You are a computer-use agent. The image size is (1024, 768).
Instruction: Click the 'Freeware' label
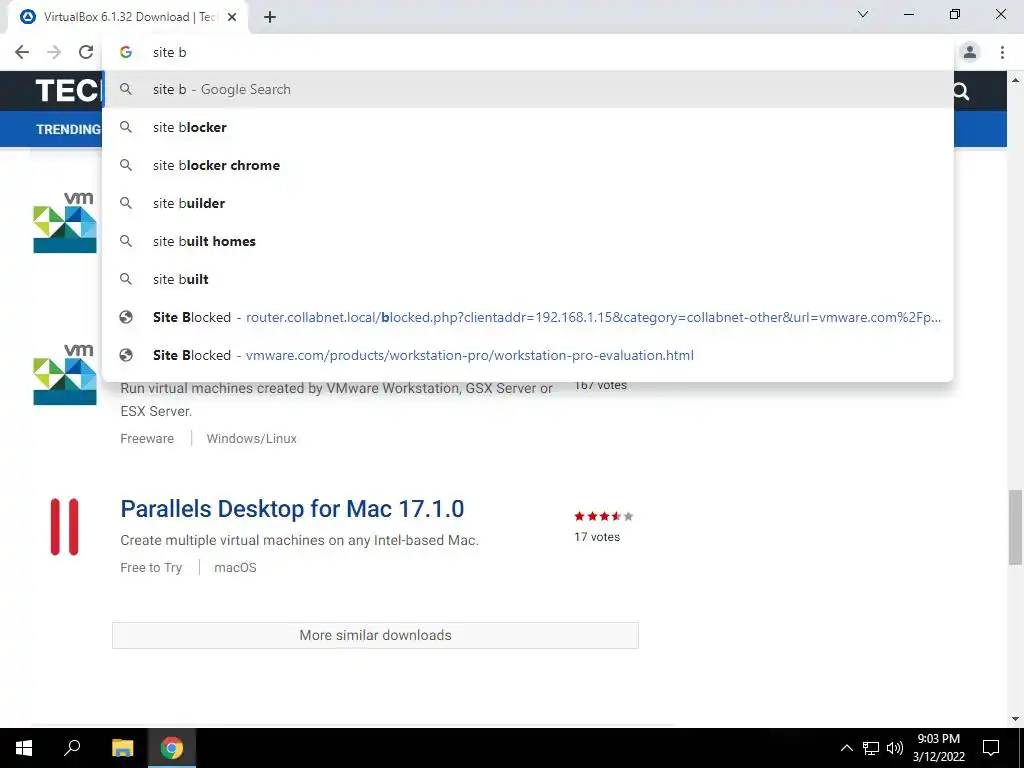[x=147, y=439]
